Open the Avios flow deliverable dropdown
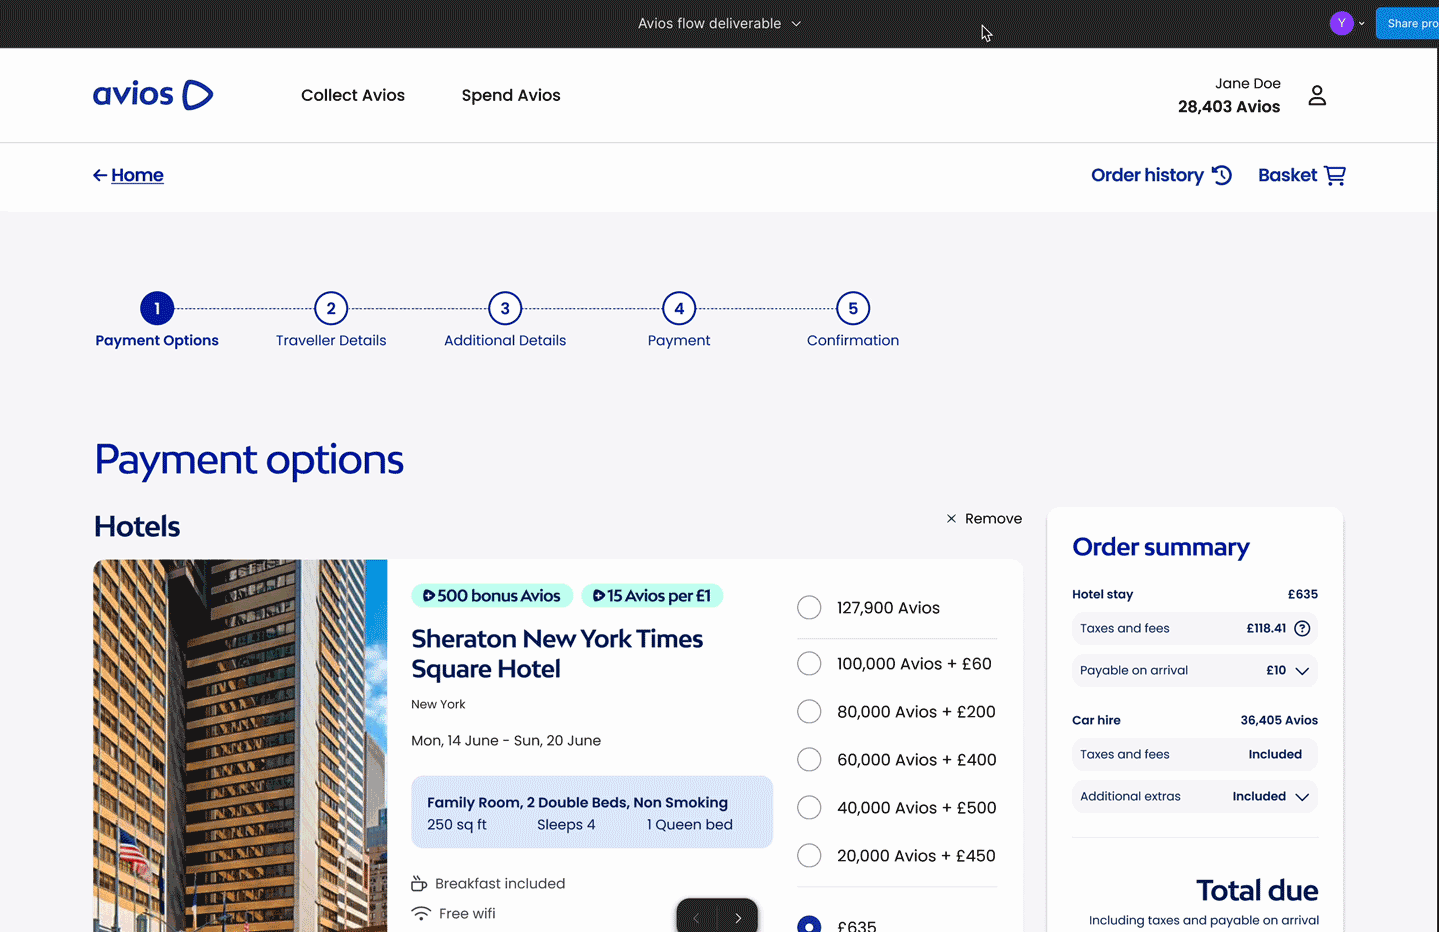The height and width of the screenshot is (932, 1439). click(x=719, y=23)
